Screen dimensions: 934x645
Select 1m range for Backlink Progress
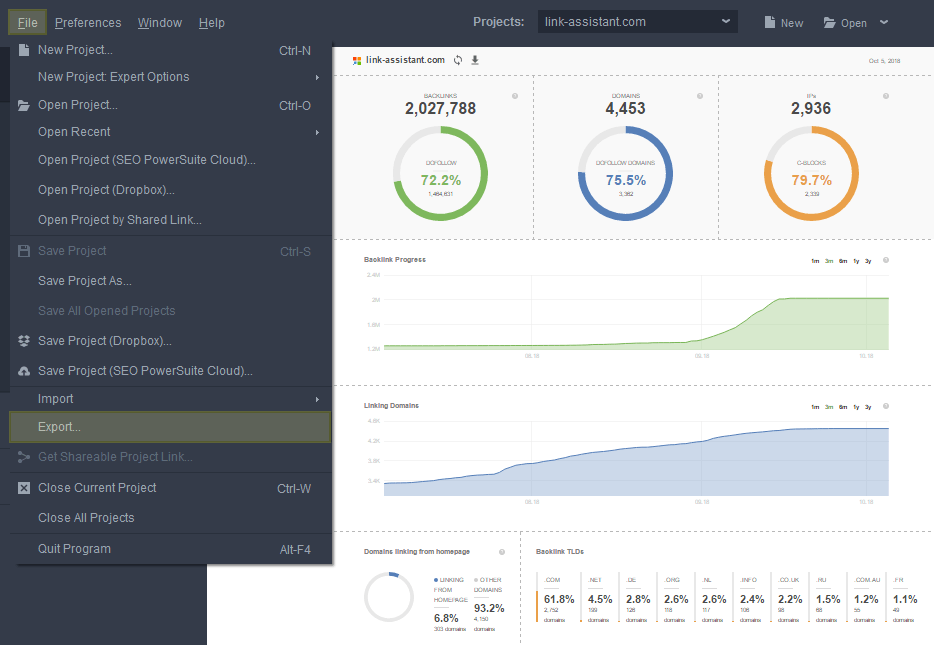tap(815, 261)
